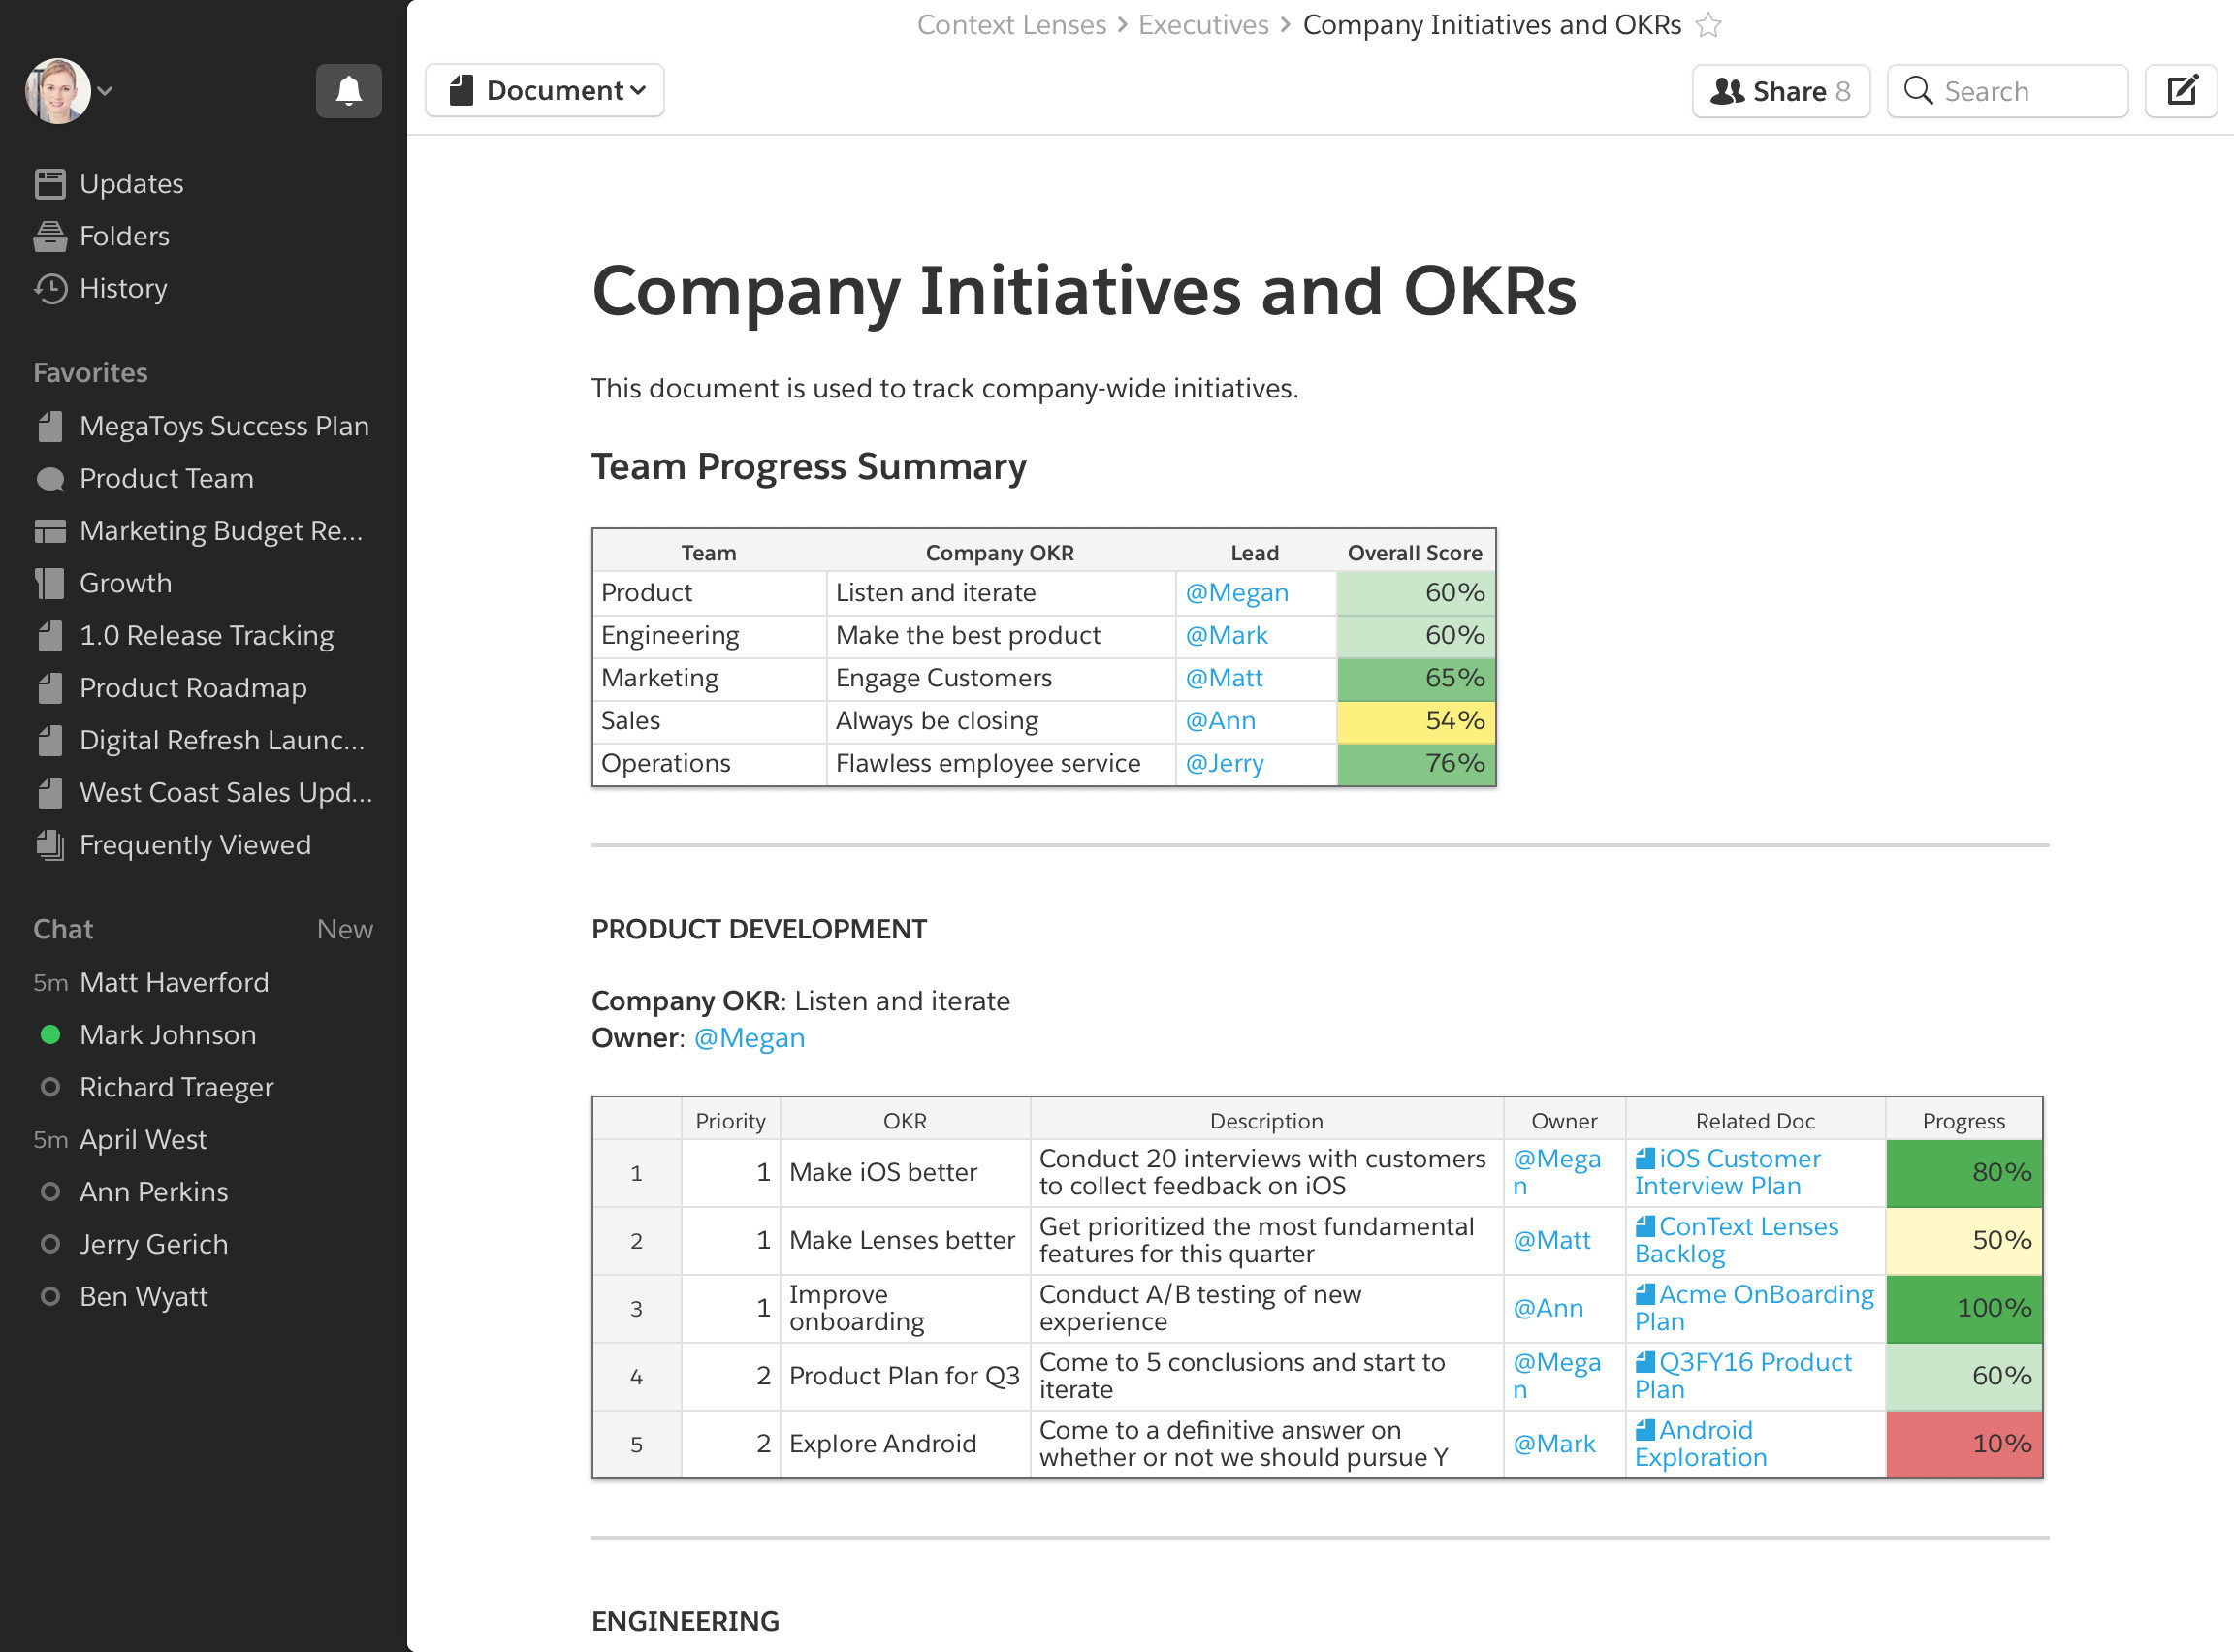Open the Growth folder favorite
The image size is (2234, 1652).
125,583
